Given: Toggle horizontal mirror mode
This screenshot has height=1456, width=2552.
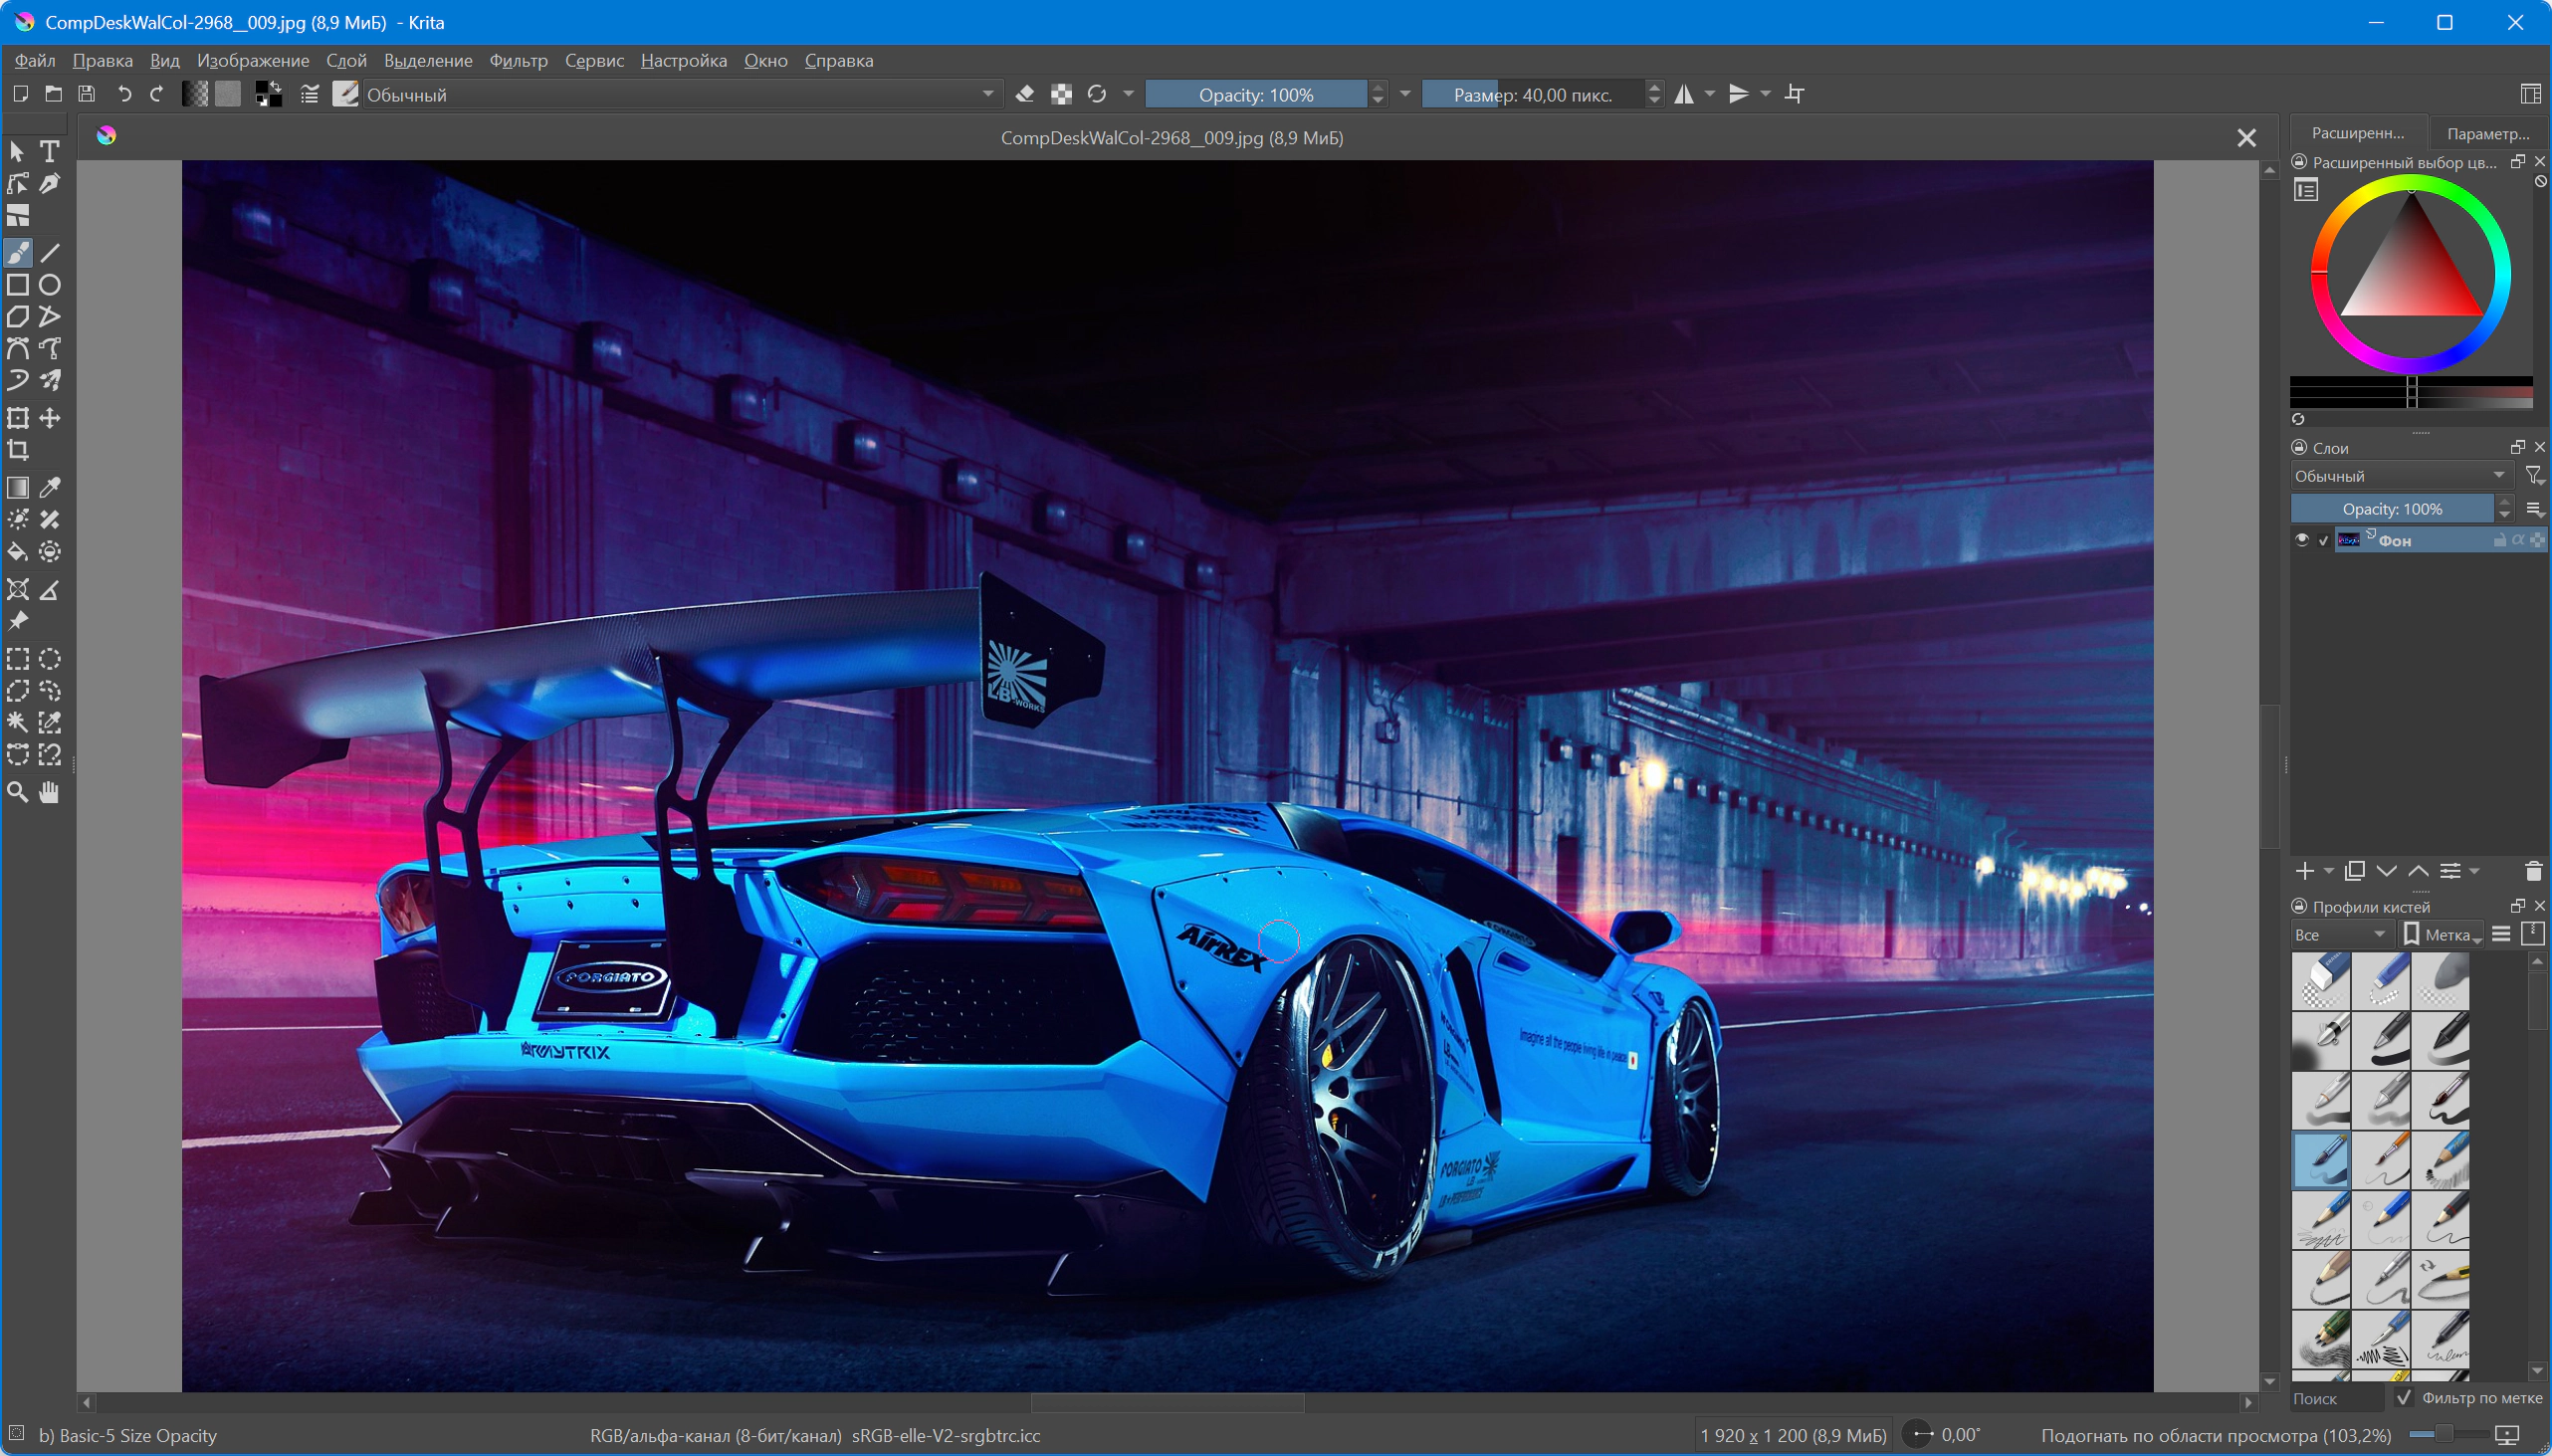Looking at the screenshot, I should pos(1685,94).
